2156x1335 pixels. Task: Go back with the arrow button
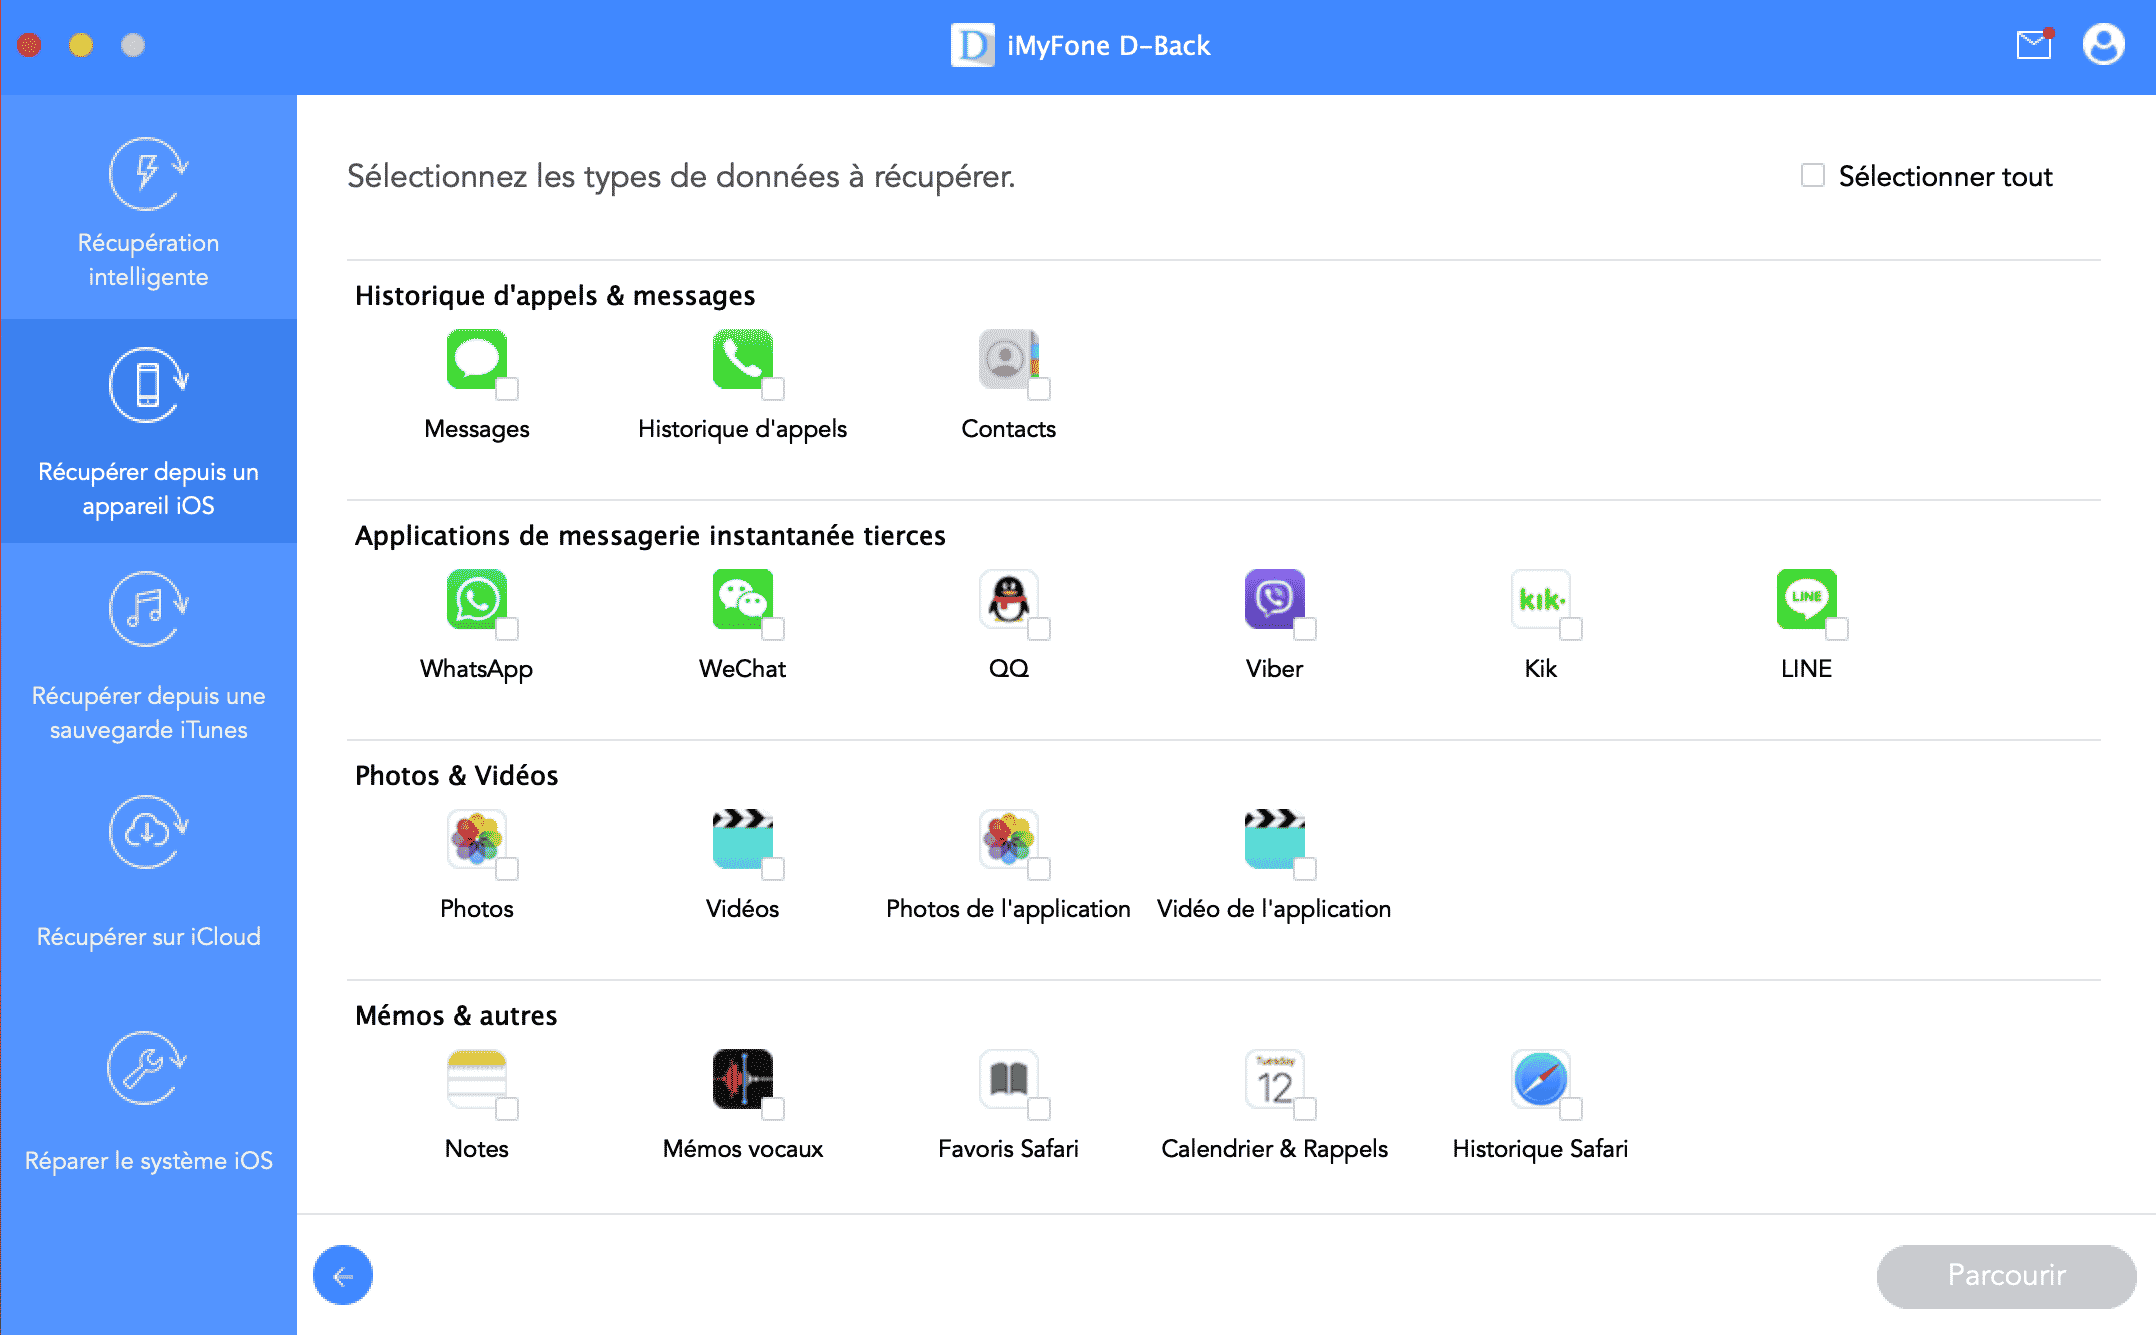pyautogui.click(x=343, y=1275)
